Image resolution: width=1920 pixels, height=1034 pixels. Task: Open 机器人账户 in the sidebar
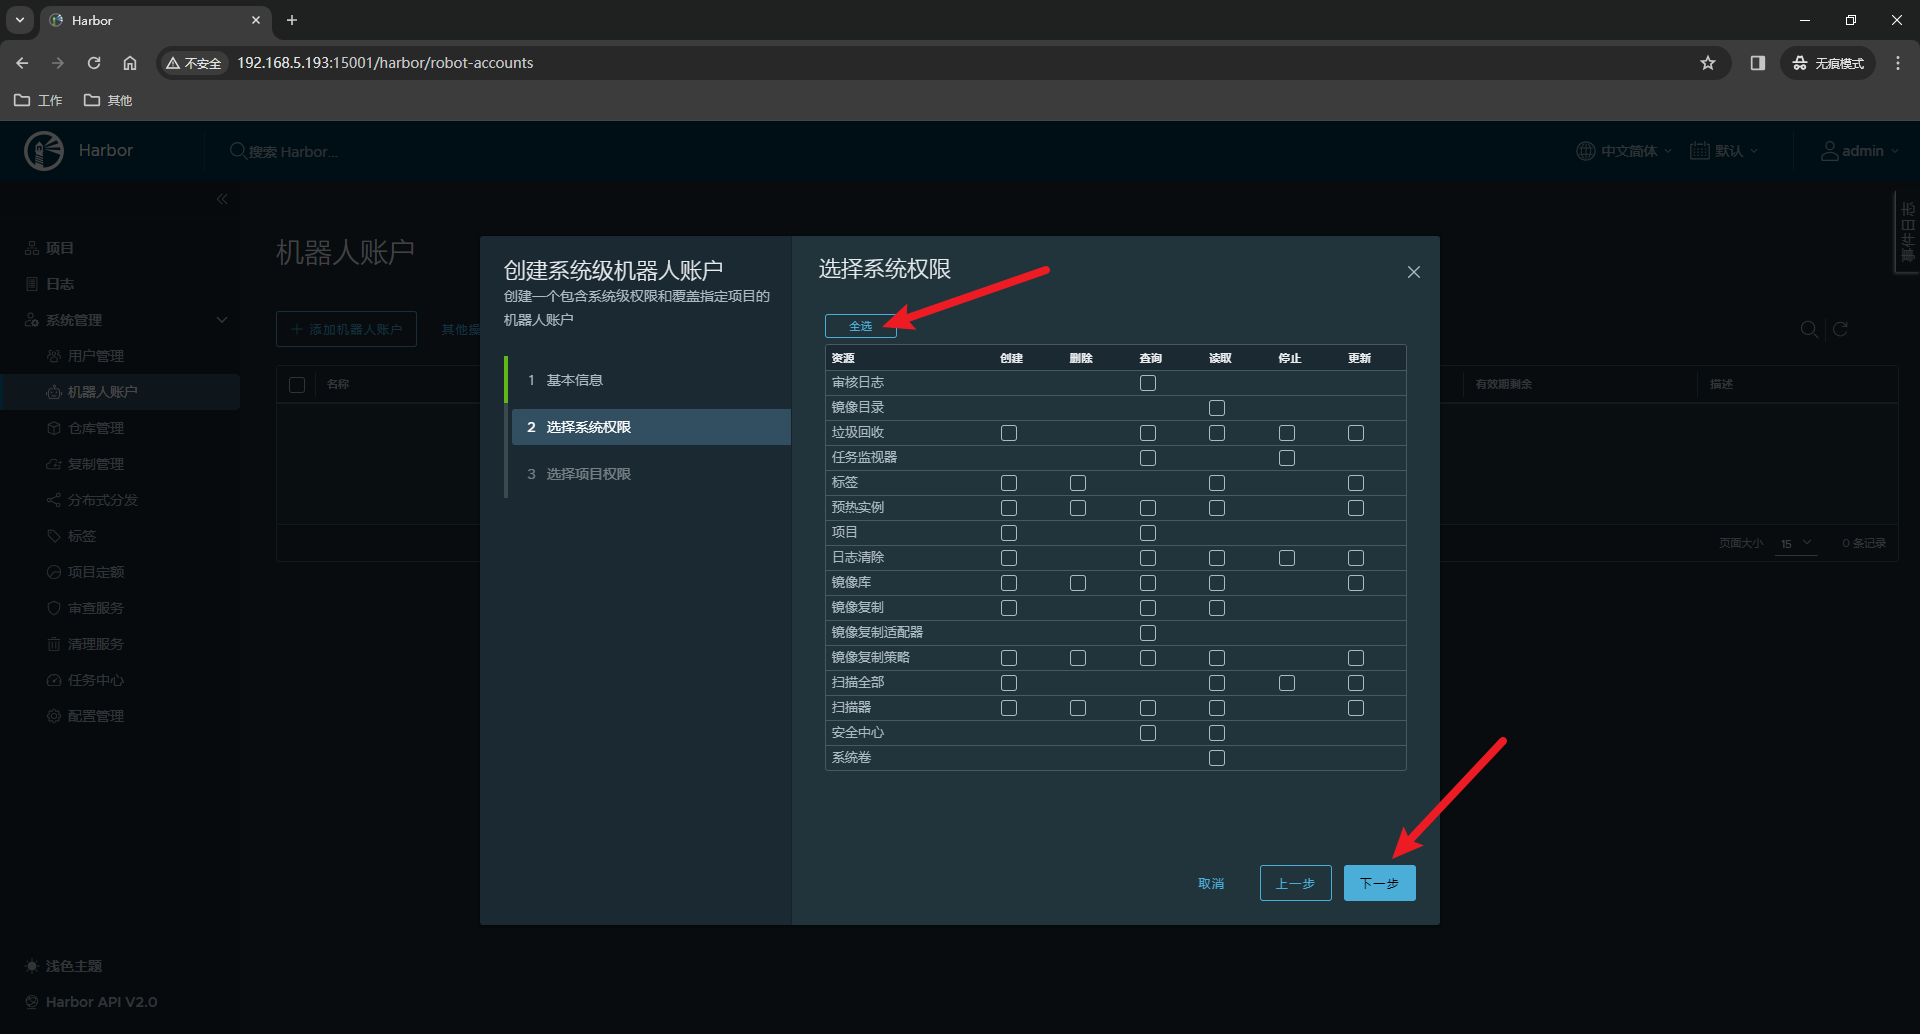[x=120, y=392]
